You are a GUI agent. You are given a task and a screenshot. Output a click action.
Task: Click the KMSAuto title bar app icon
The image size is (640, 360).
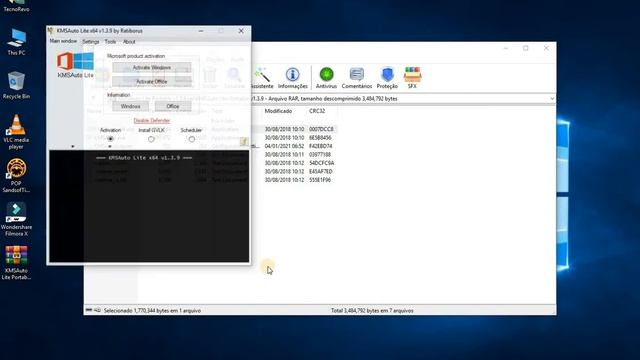[x=51, y=31]
